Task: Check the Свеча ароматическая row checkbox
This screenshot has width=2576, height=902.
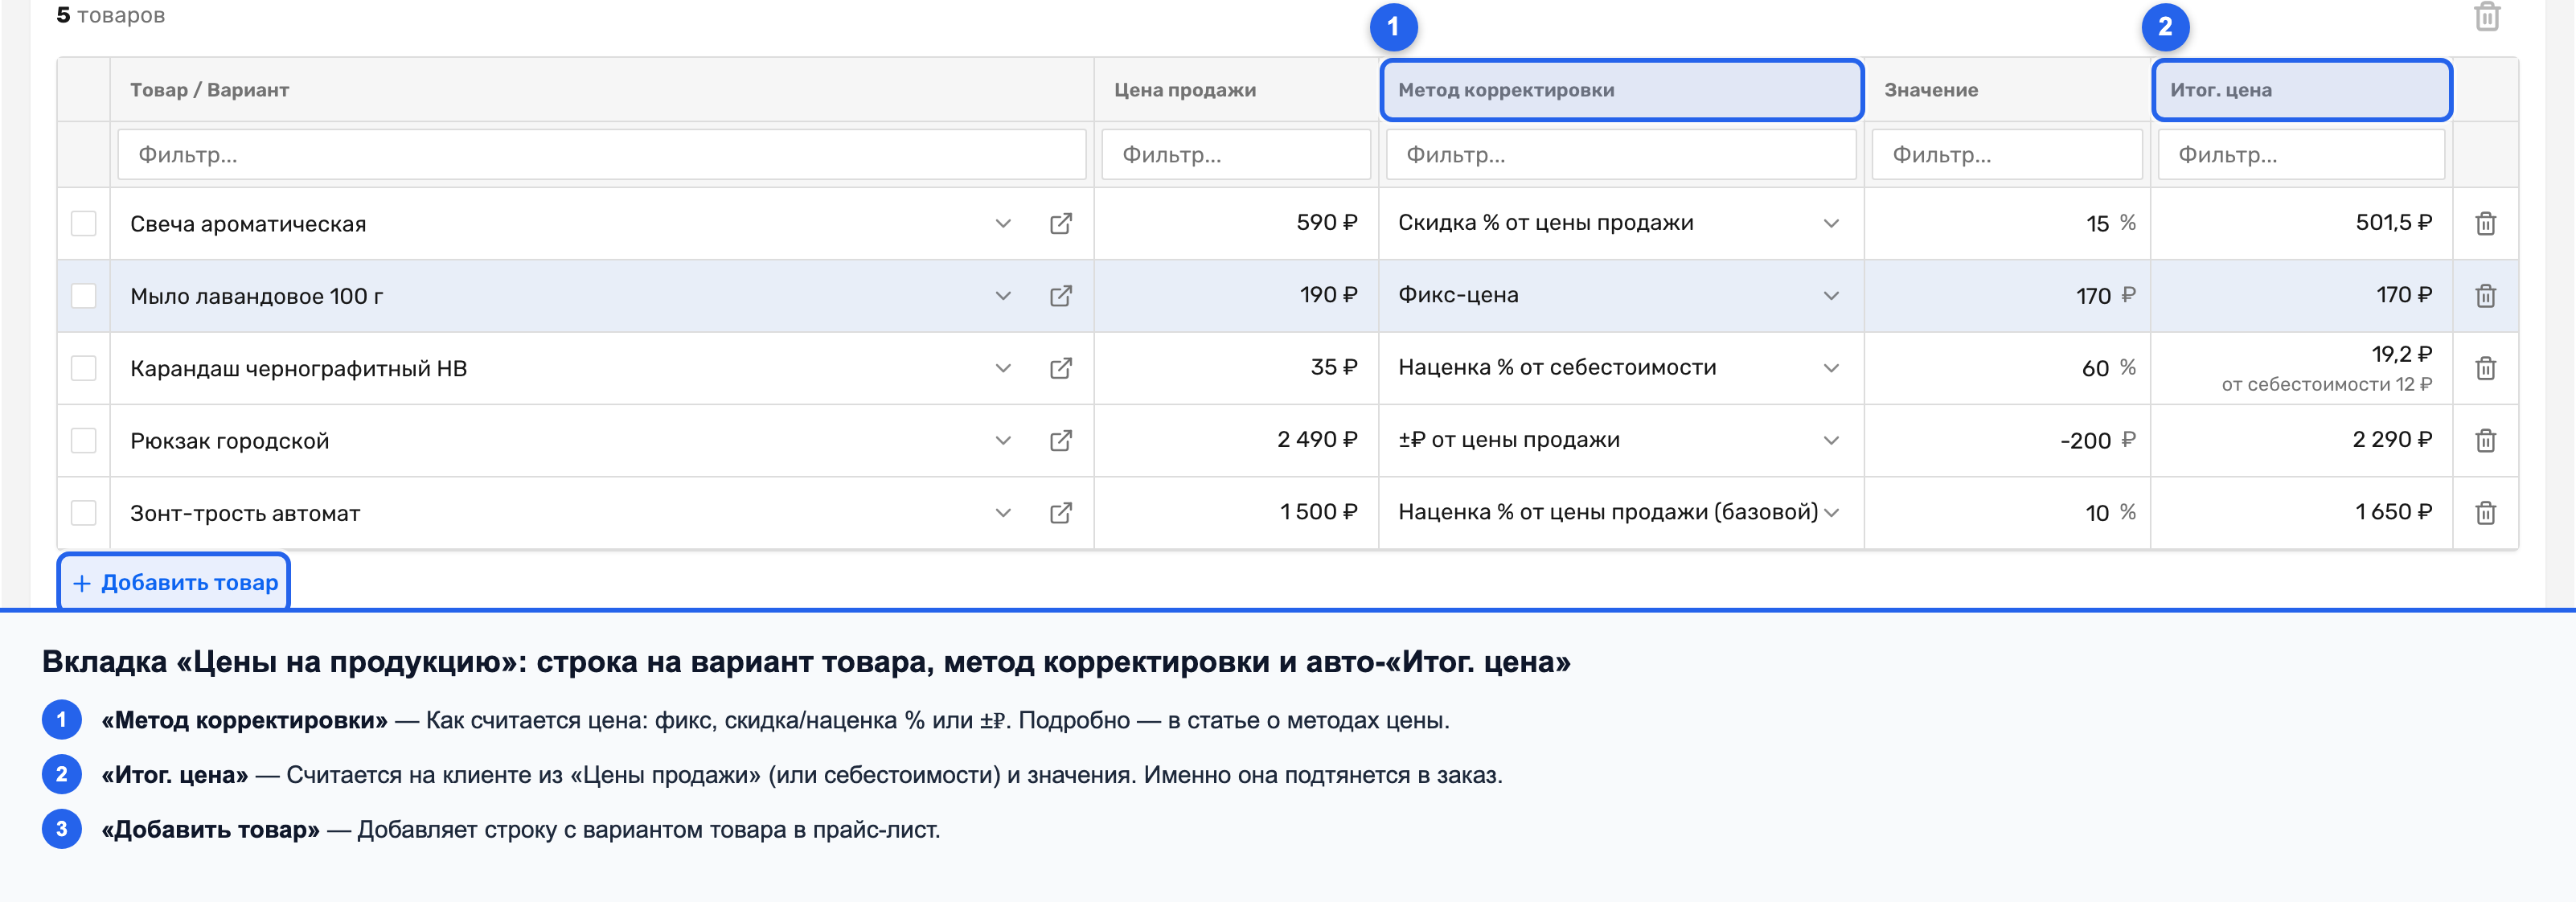Action: pyautogui.click(x=84, y=223)
